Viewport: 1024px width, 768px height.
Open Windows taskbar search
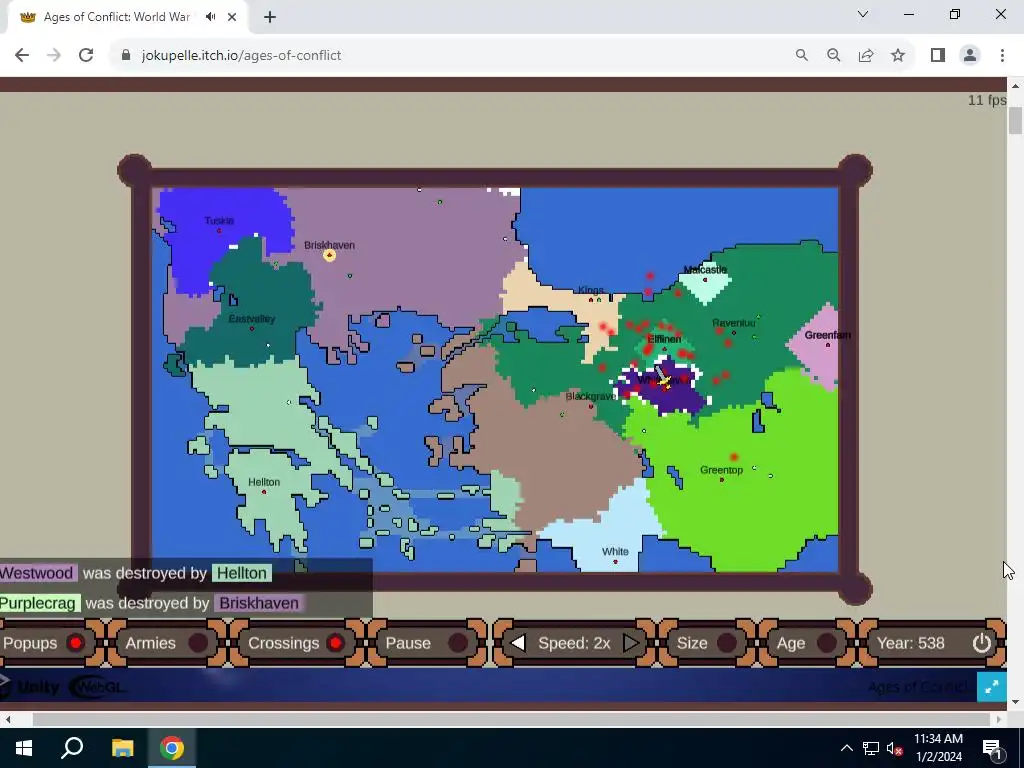[x=72, y=748]
